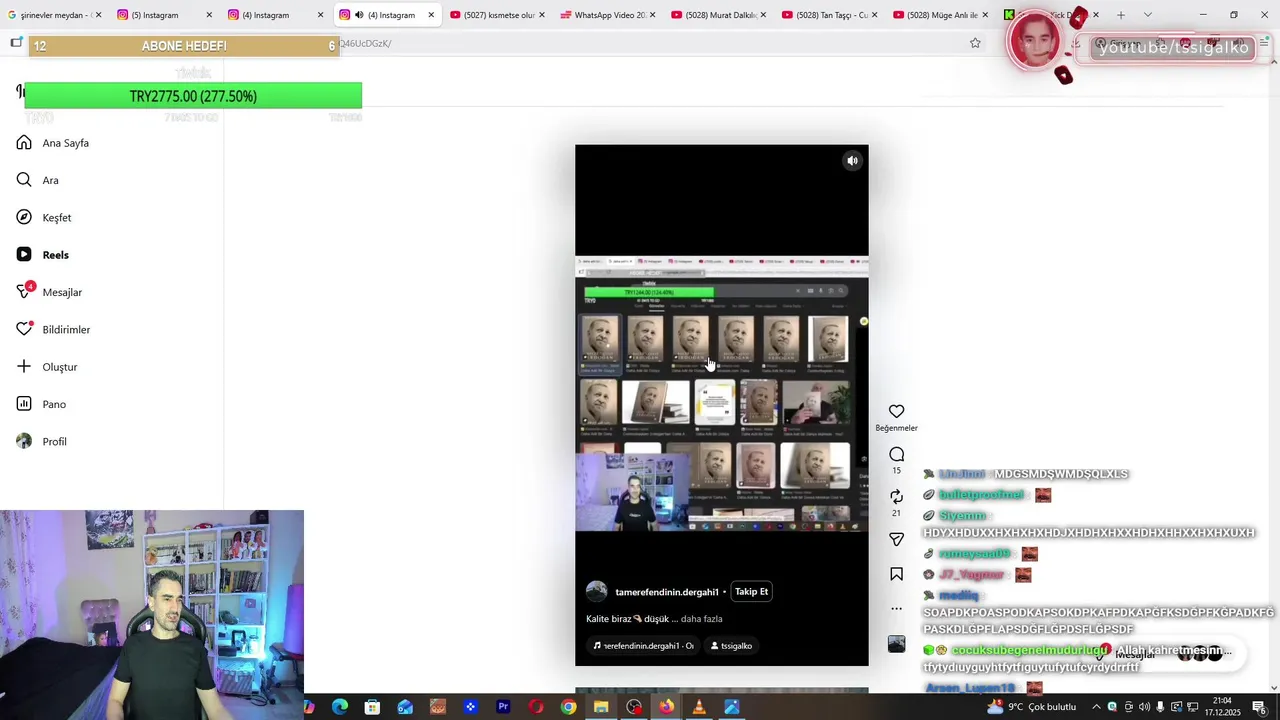
Task: Show hidden system tray icons
Action: pyautogui.click(x=1096, y=707)
